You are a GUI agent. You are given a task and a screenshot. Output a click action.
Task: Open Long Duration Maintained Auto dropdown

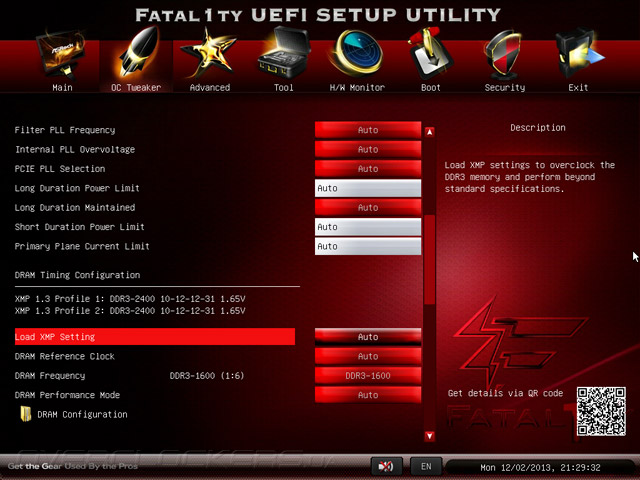point(368,207)
